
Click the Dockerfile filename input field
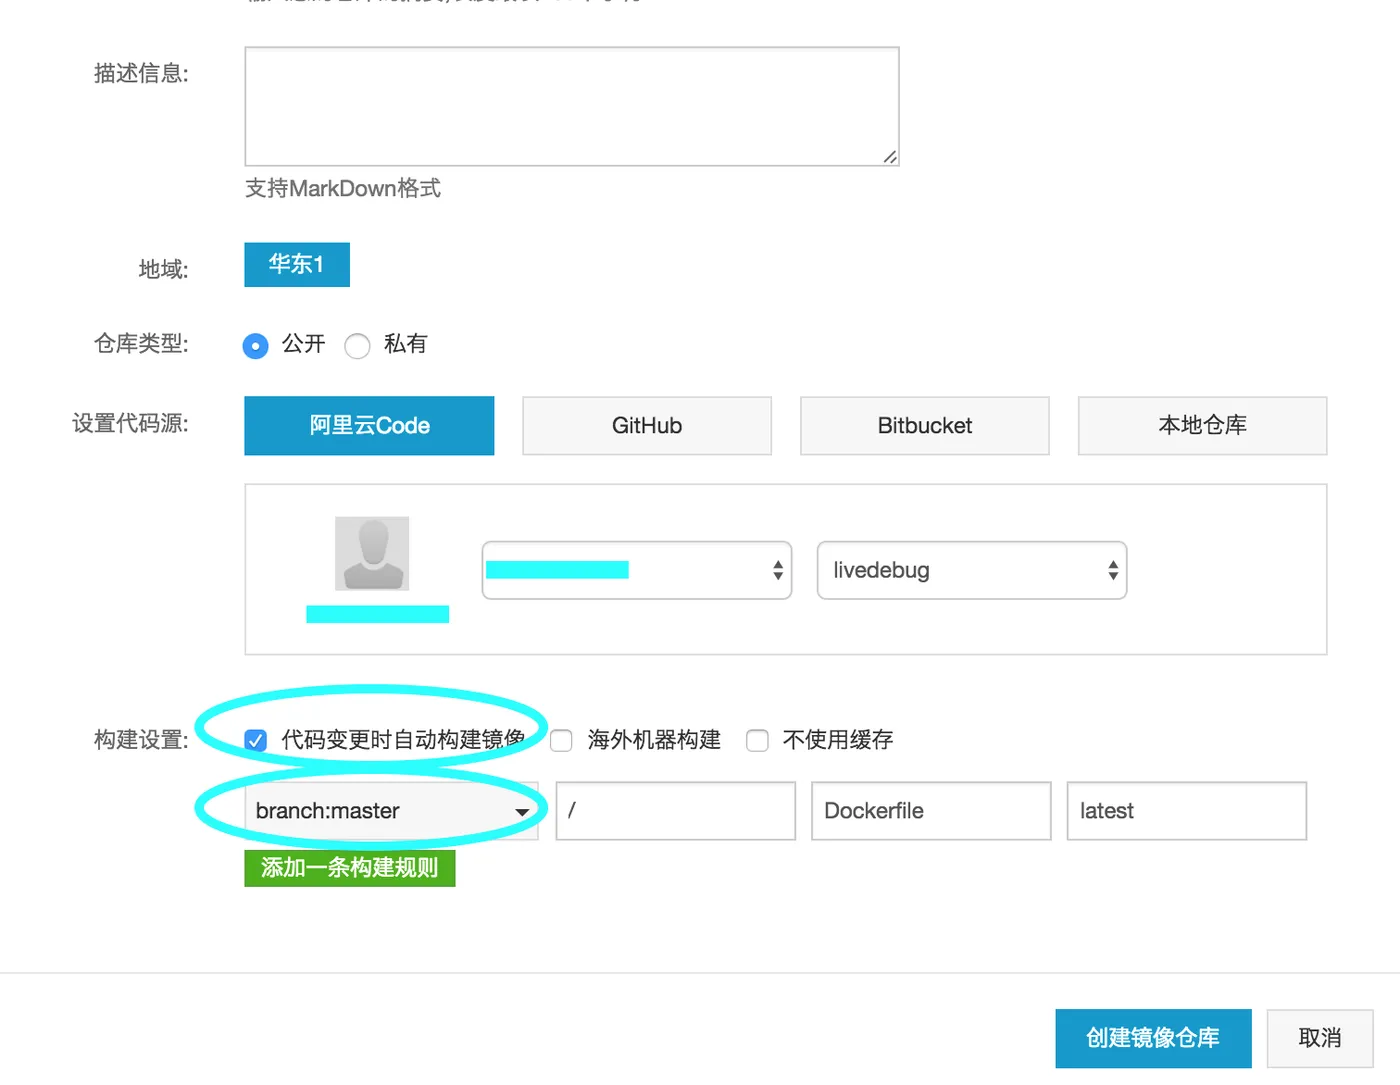coord(930,811)
